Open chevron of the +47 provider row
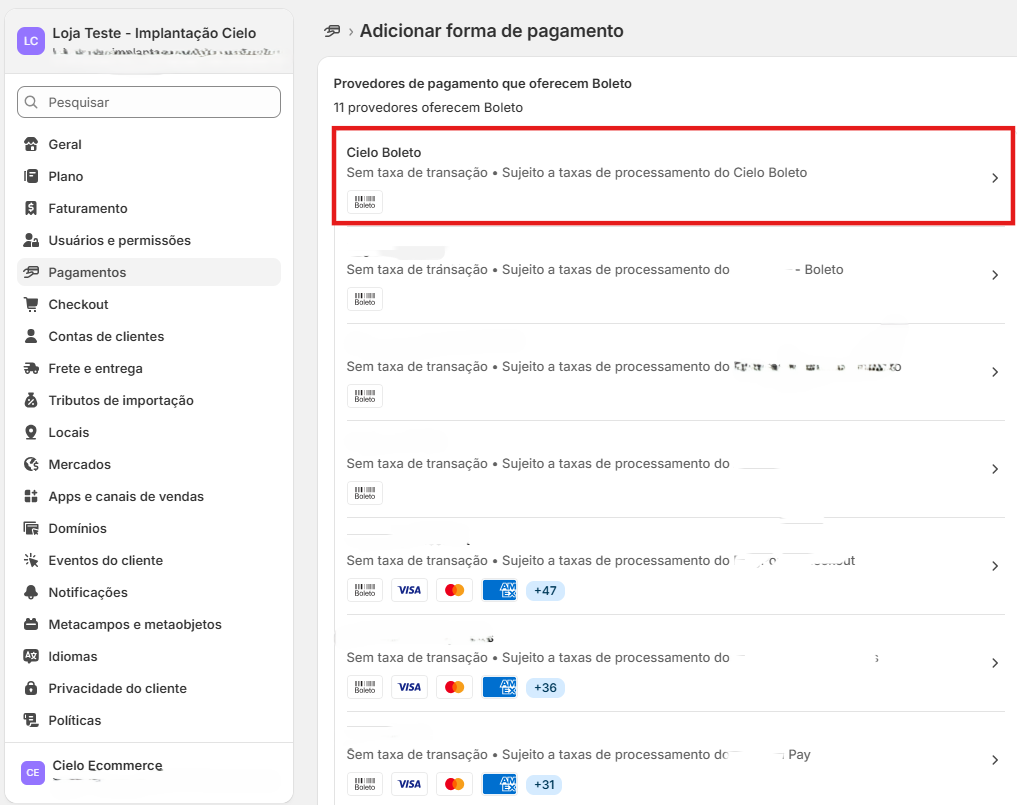The width and height of the screenshot is (1017, 805). (x=995, y=566)
